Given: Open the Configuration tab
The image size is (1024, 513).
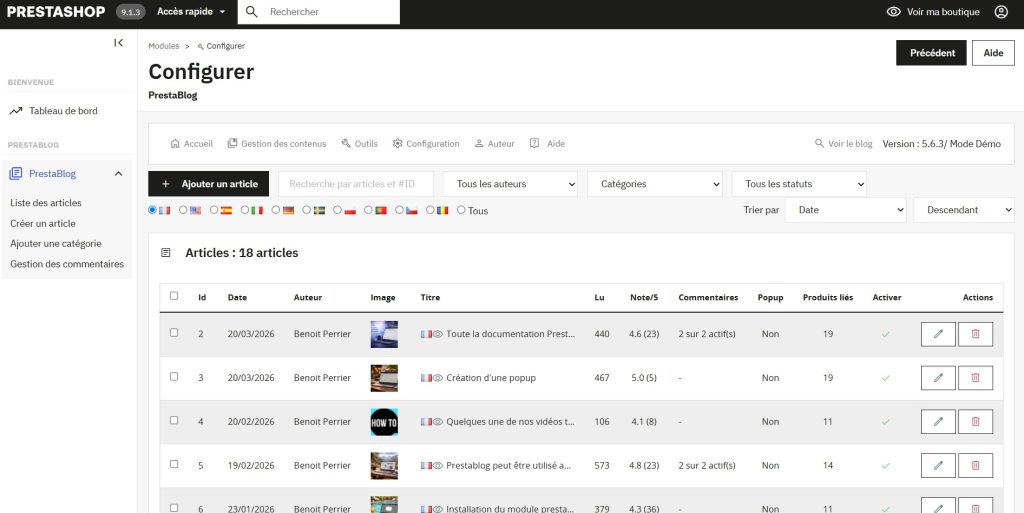Looking at the screenshot, I should (x=426, y=144).
